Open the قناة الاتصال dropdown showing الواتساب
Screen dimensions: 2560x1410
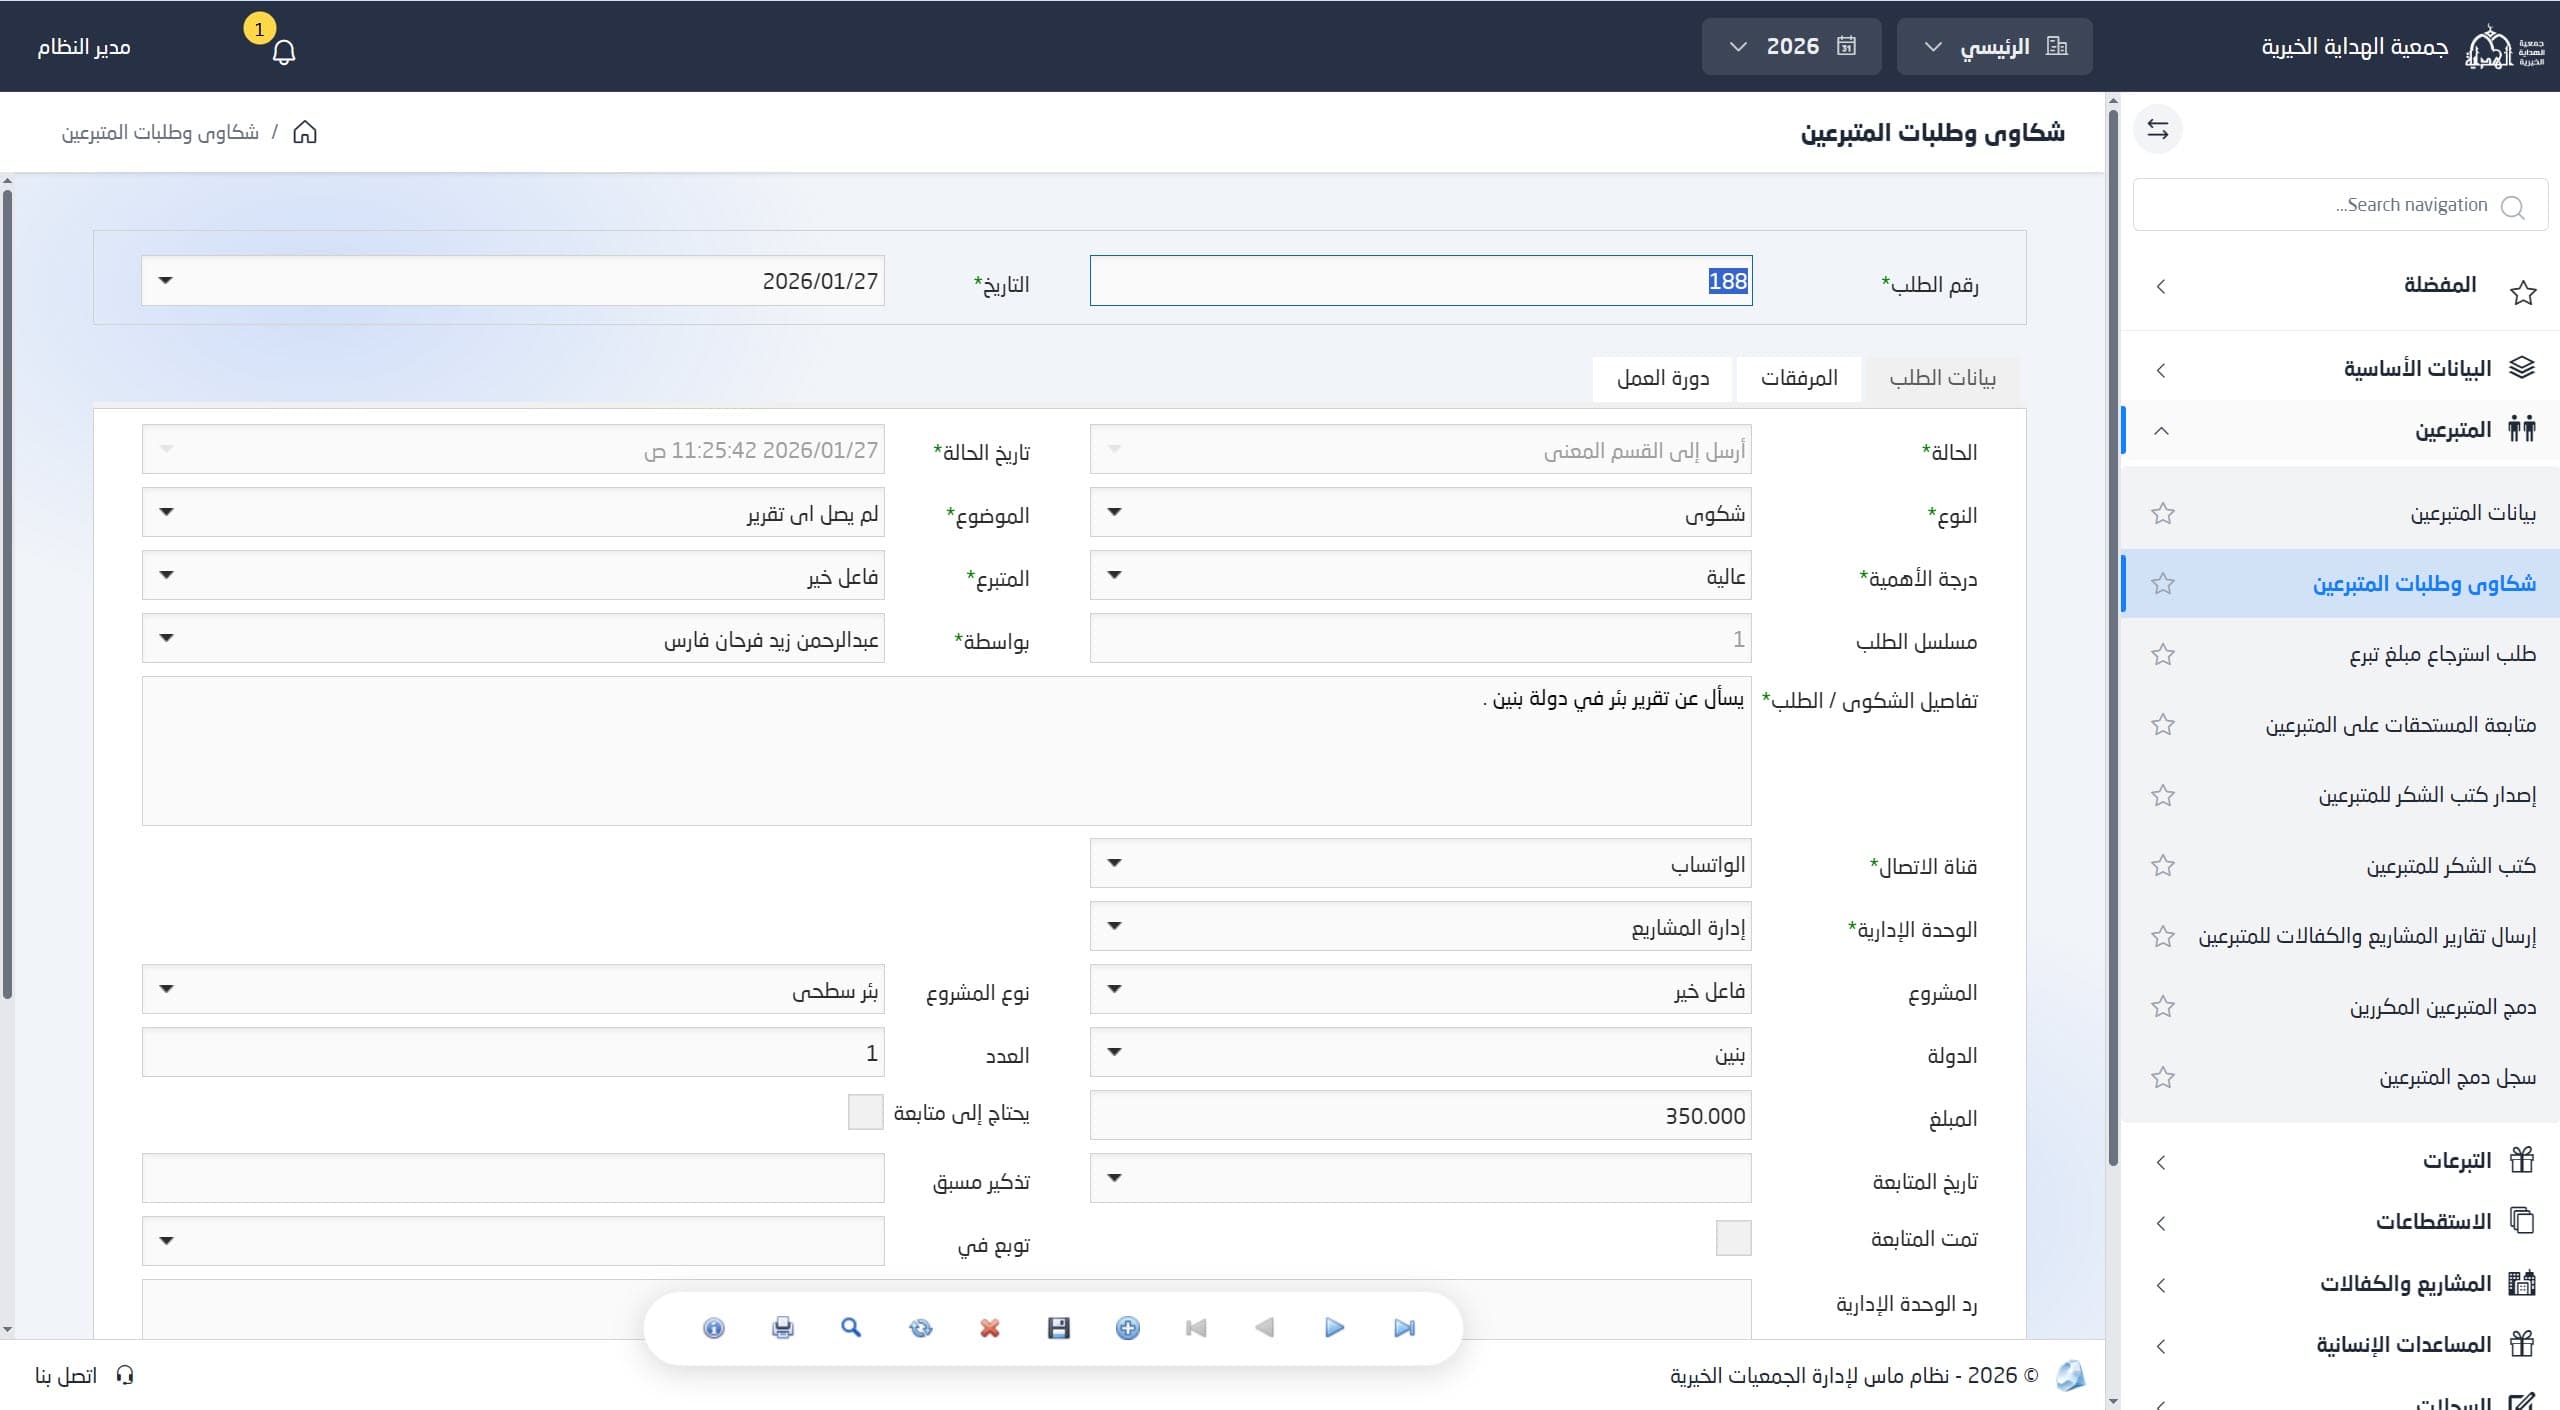[x=1420, y=864]
